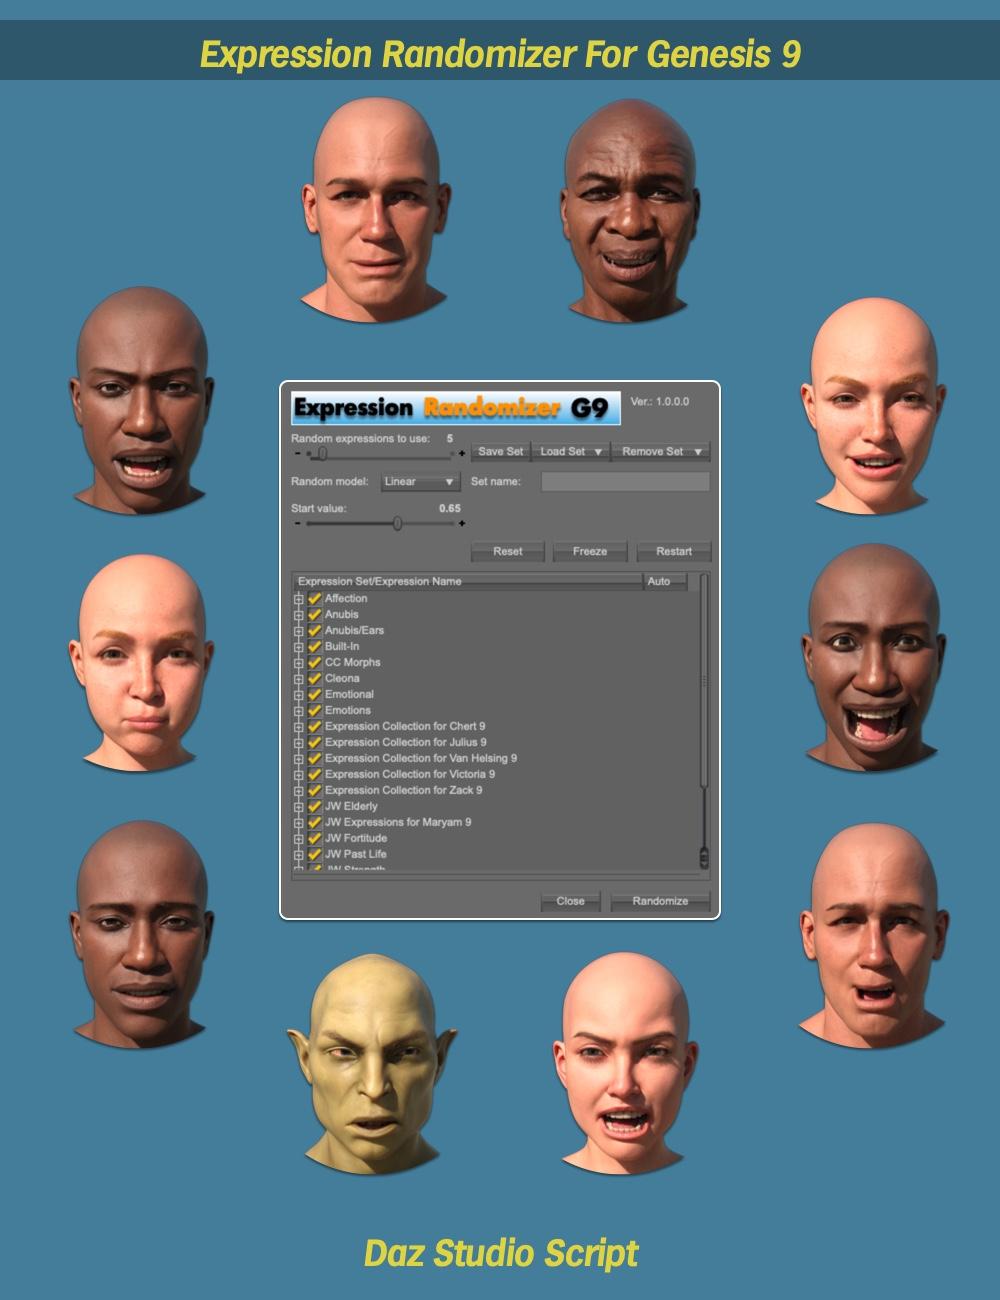Click the plus icon beside the Start value slider
The image size is (1000, 1300).
click(x=462, y=523)
